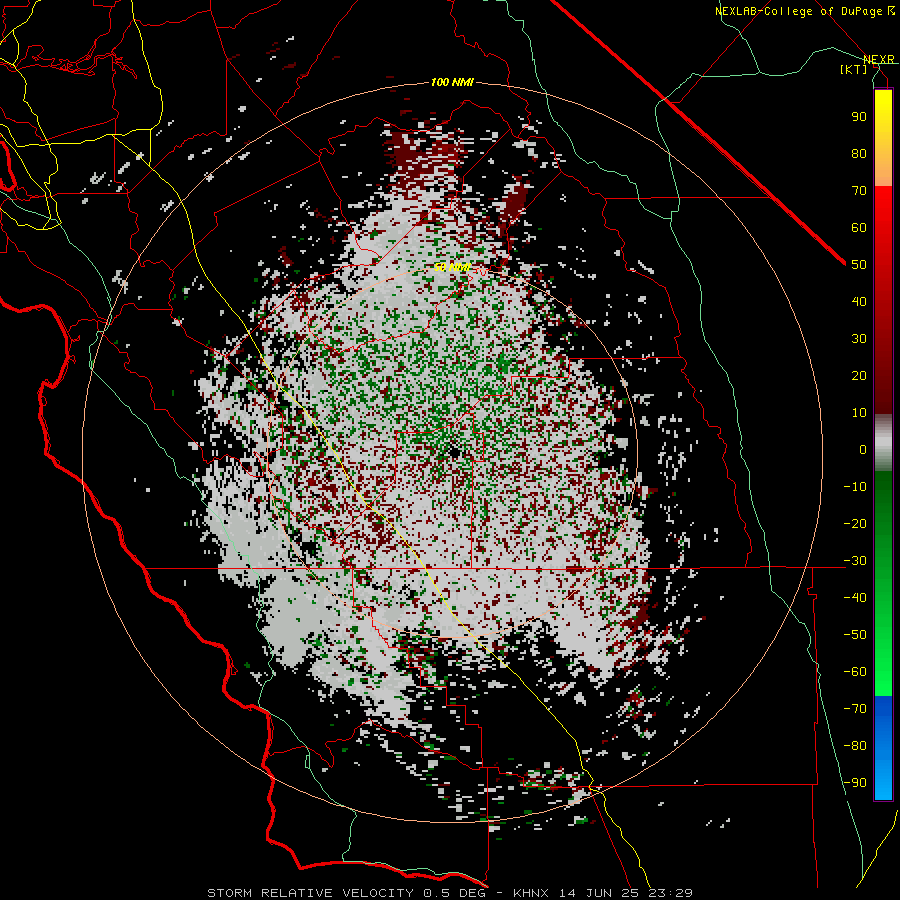Click the 60 value on the velocity scale
The image size is (900, 900).
coord(859,227)
